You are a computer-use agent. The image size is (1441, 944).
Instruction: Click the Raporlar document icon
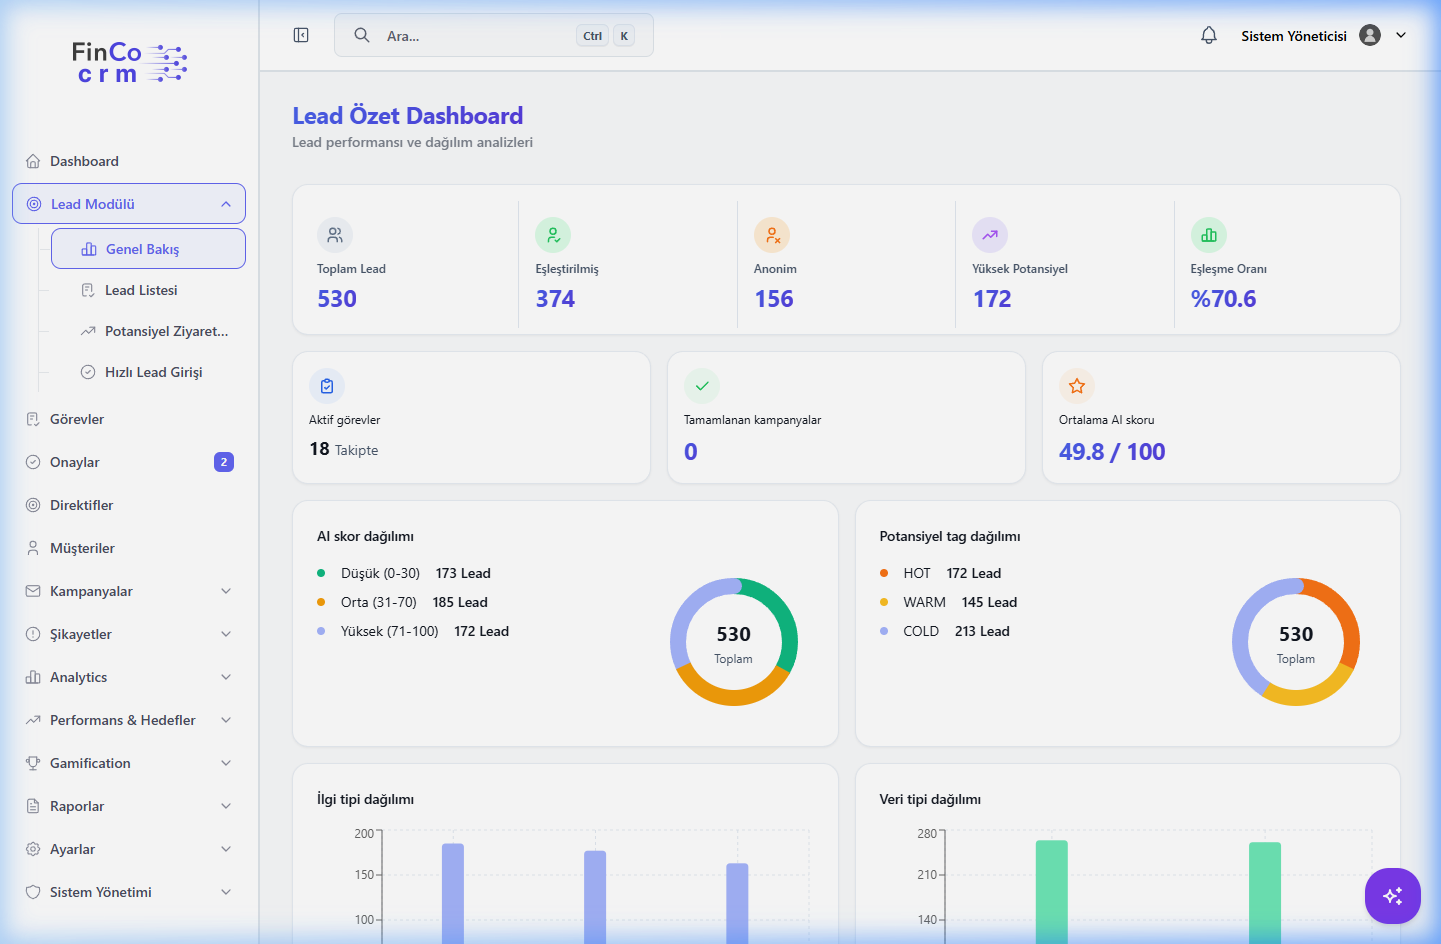click(33, 806)
